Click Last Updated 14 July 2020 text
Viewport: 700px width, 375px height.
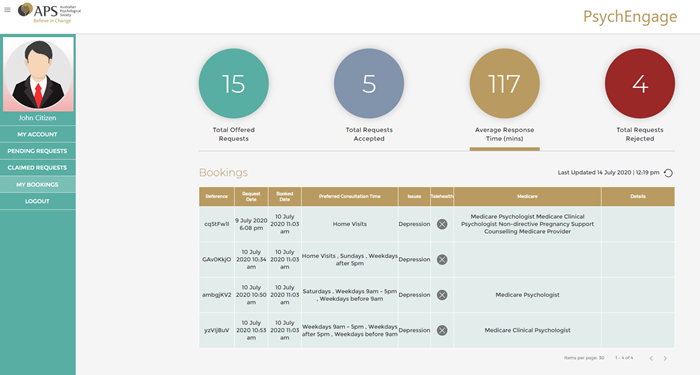[608, 172]
